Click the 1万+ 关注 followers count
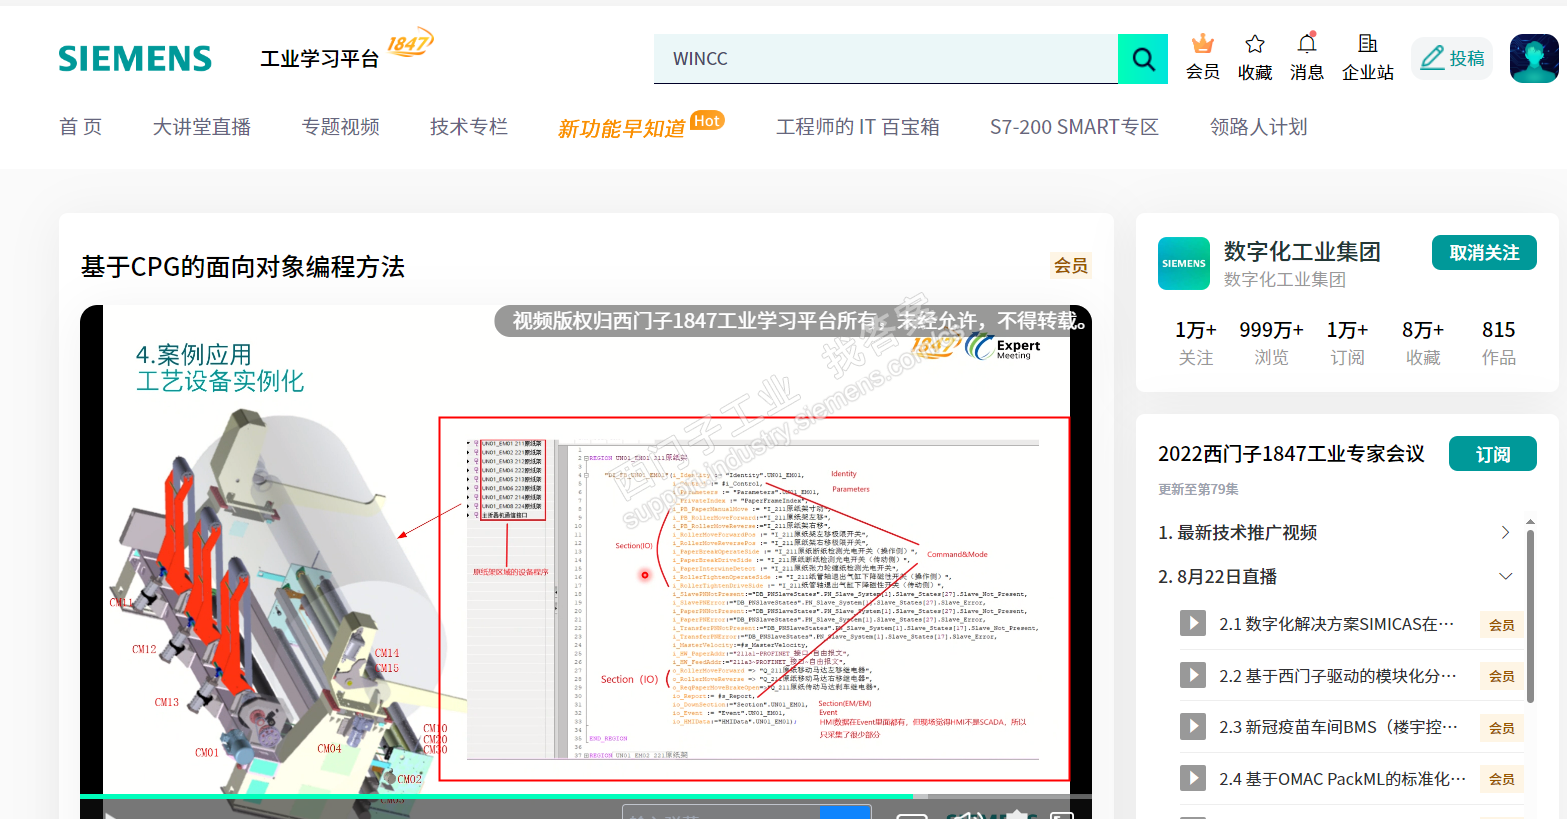The image size is (1567, 819). [x=1196, y=343]
